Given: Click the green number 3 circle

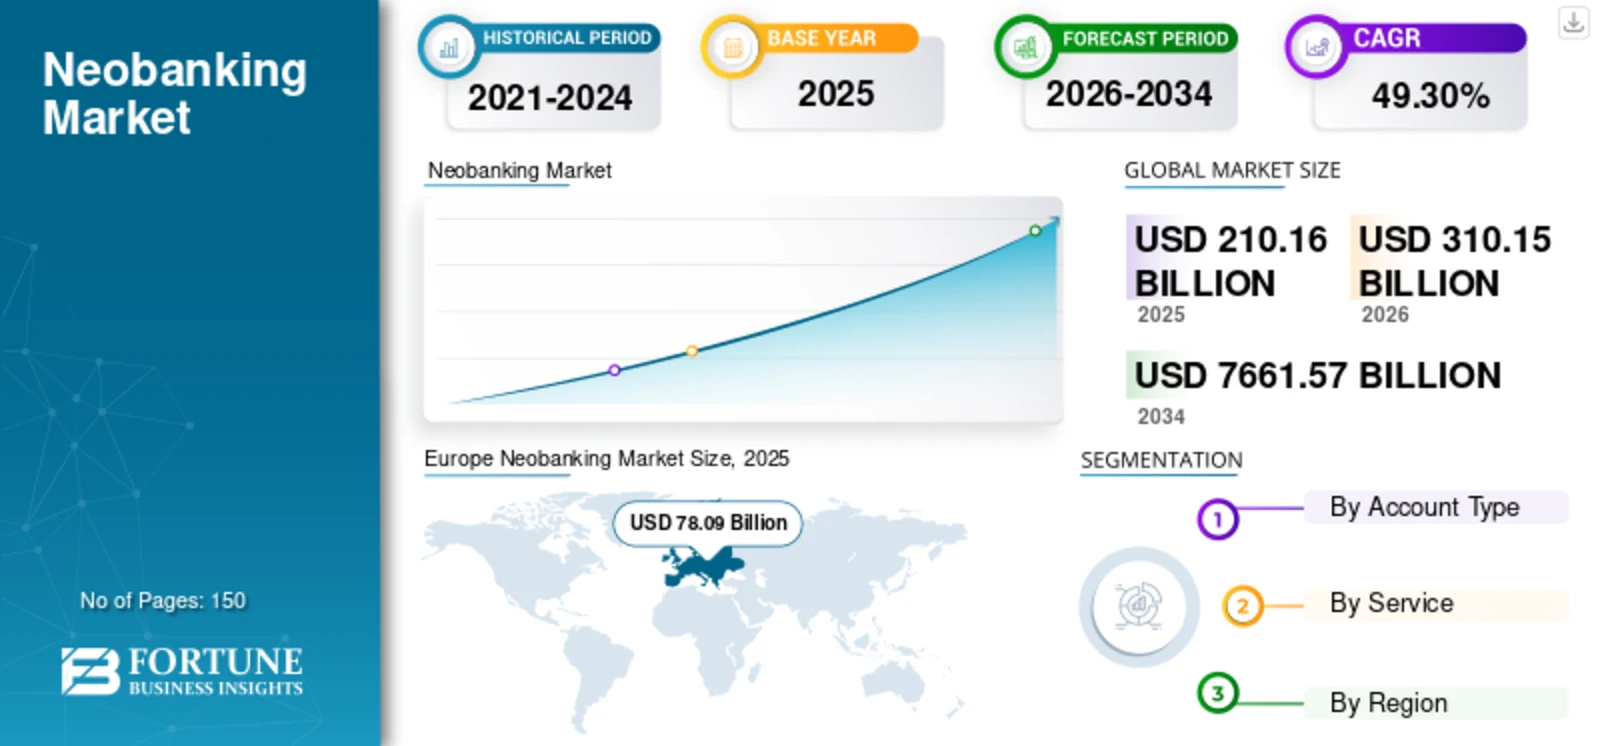Looking at the screenshot, I should pos(1217,693).
